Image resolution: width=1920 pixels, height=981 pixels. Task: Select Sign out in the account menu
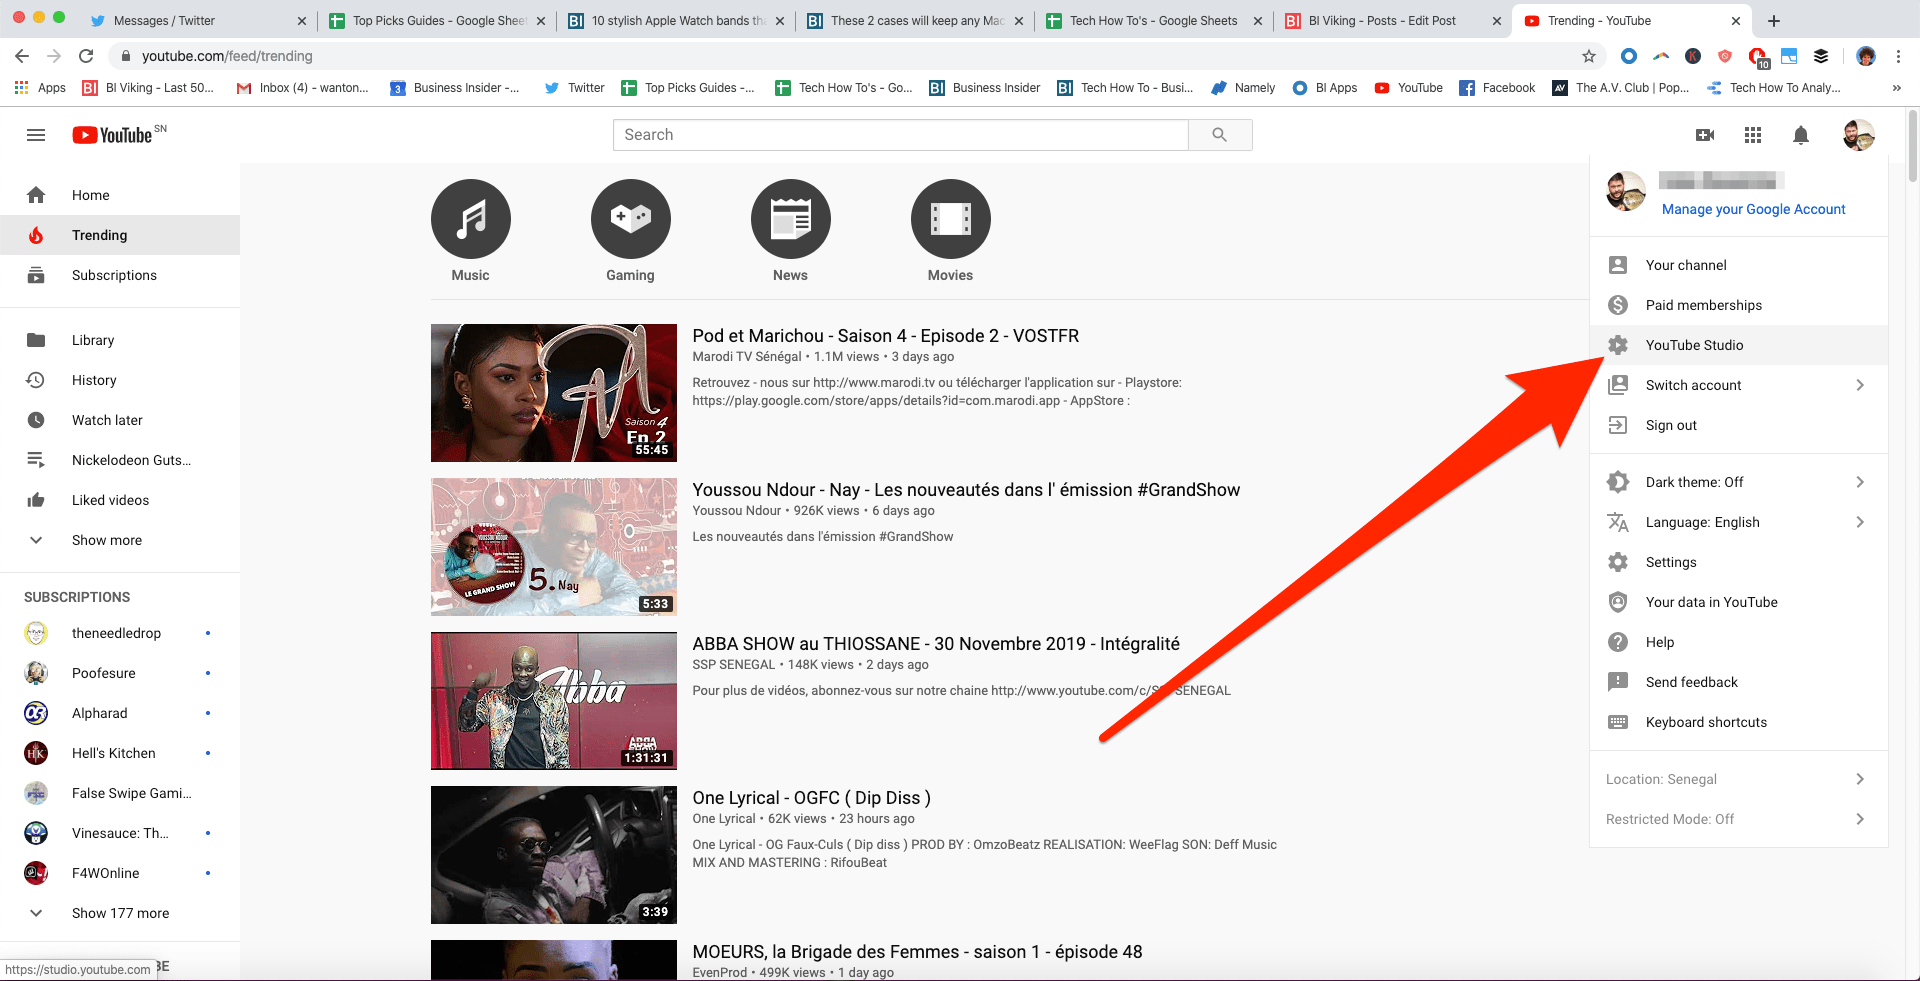(1671, 424)
